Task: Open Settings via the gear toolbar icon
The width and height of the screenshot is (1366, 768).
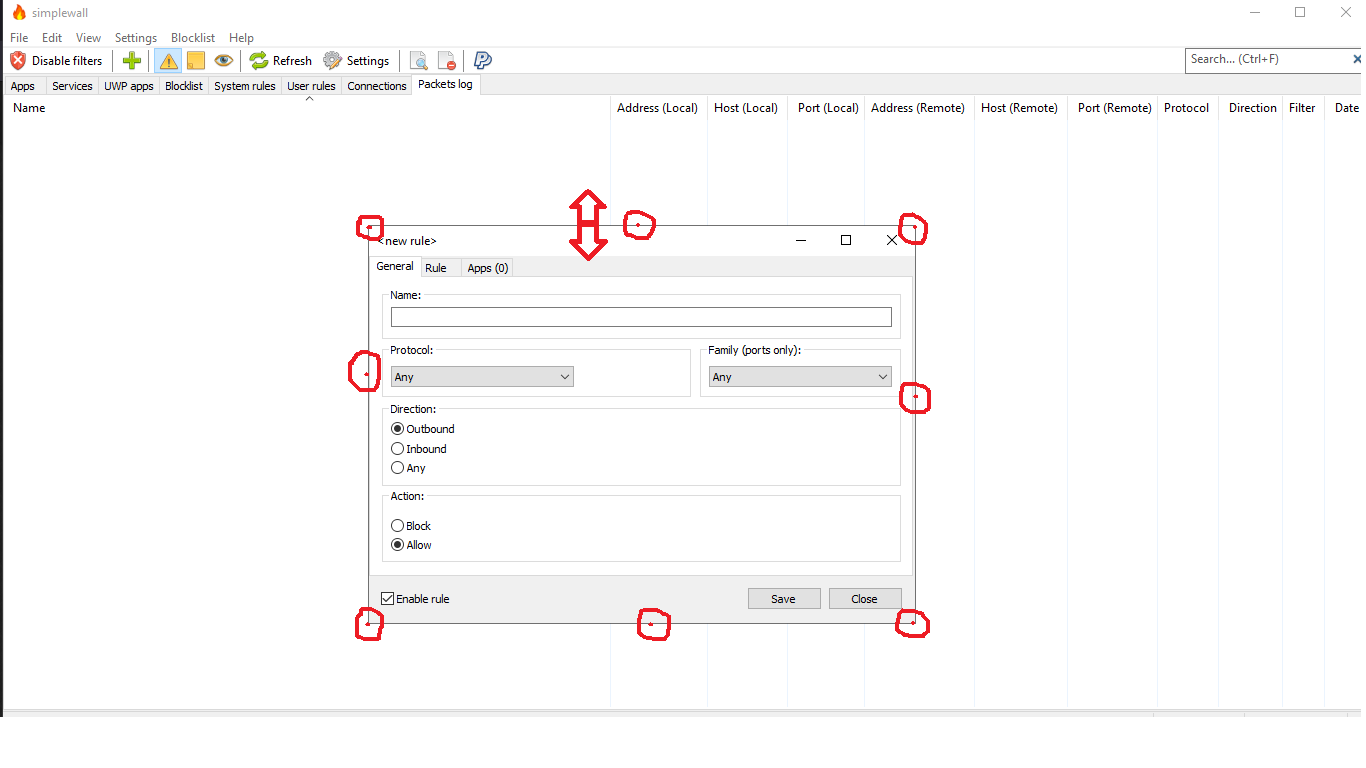Action: pyautogui.click(x=356, y=60)
